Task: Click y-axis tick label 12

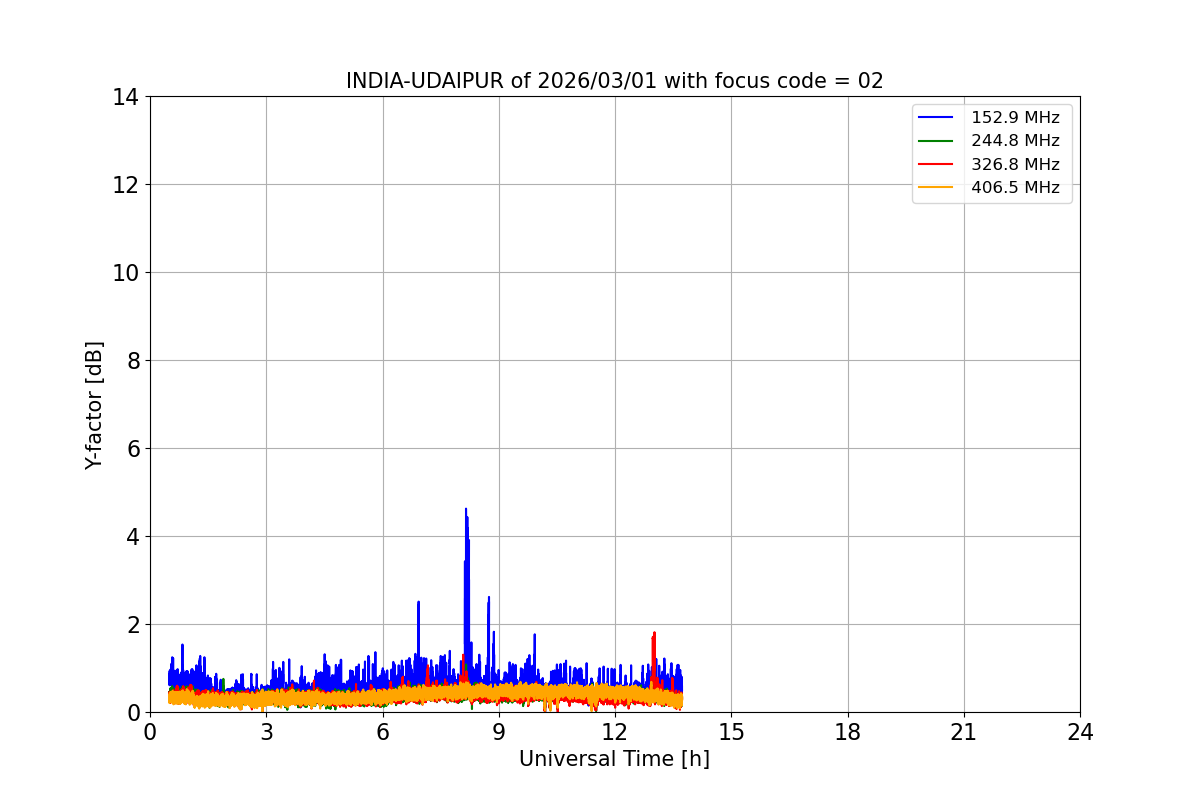Action: (x=126, y=185)
